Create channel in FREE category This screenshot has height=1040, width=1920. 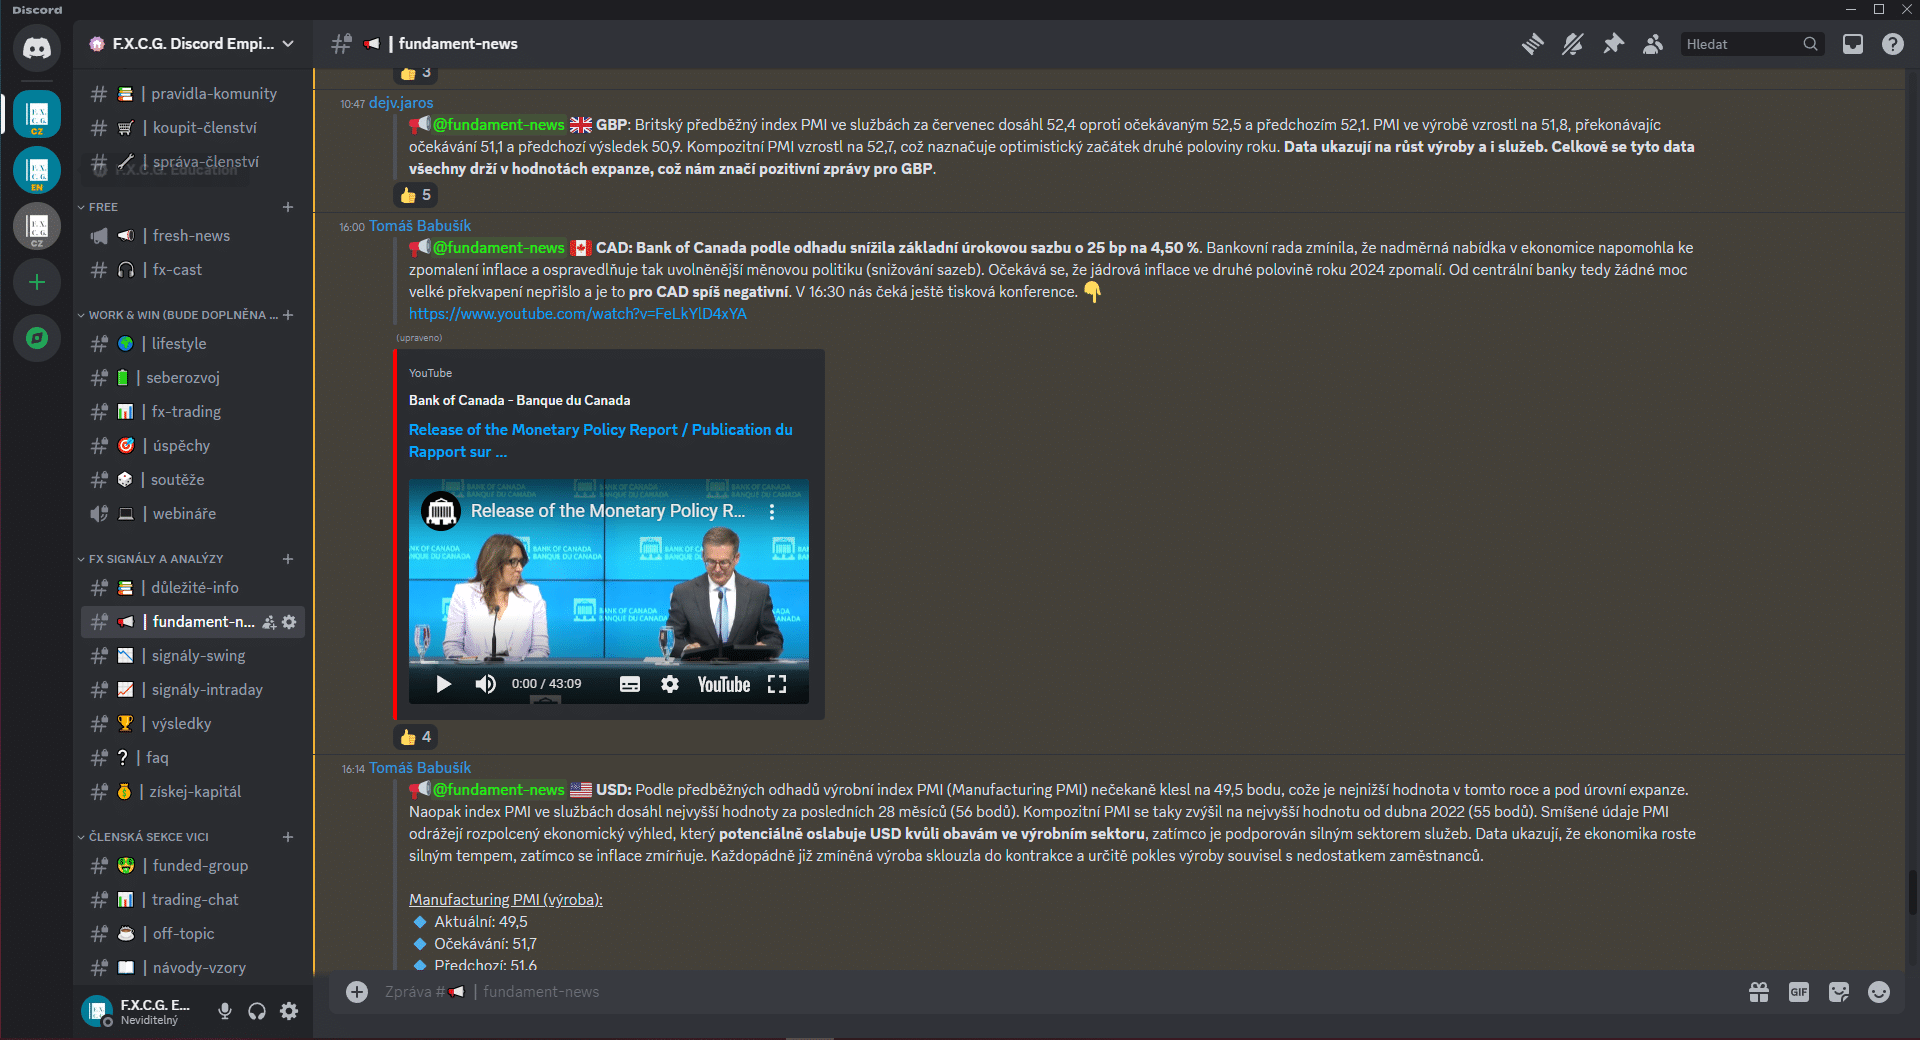pos(288,207)
